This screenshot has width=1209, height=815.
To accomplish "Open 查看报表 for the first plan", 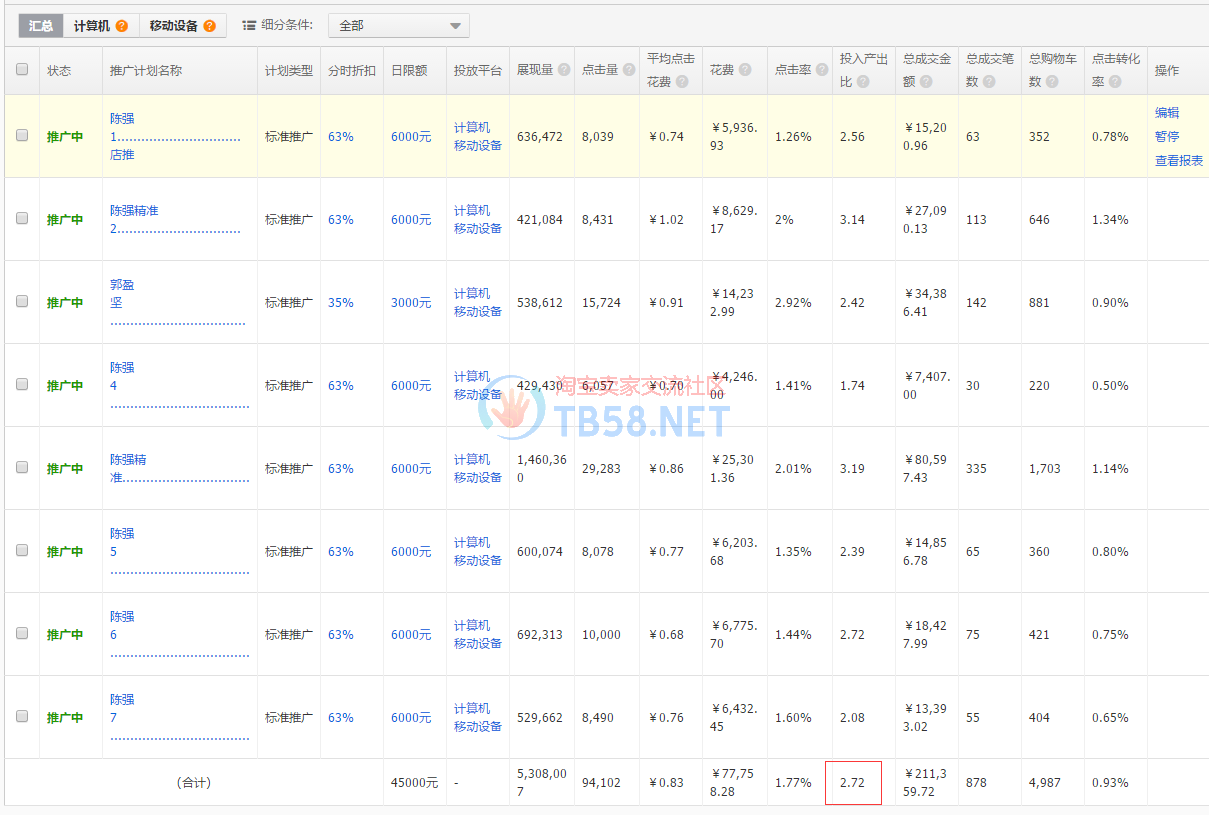I will 1178,160.
